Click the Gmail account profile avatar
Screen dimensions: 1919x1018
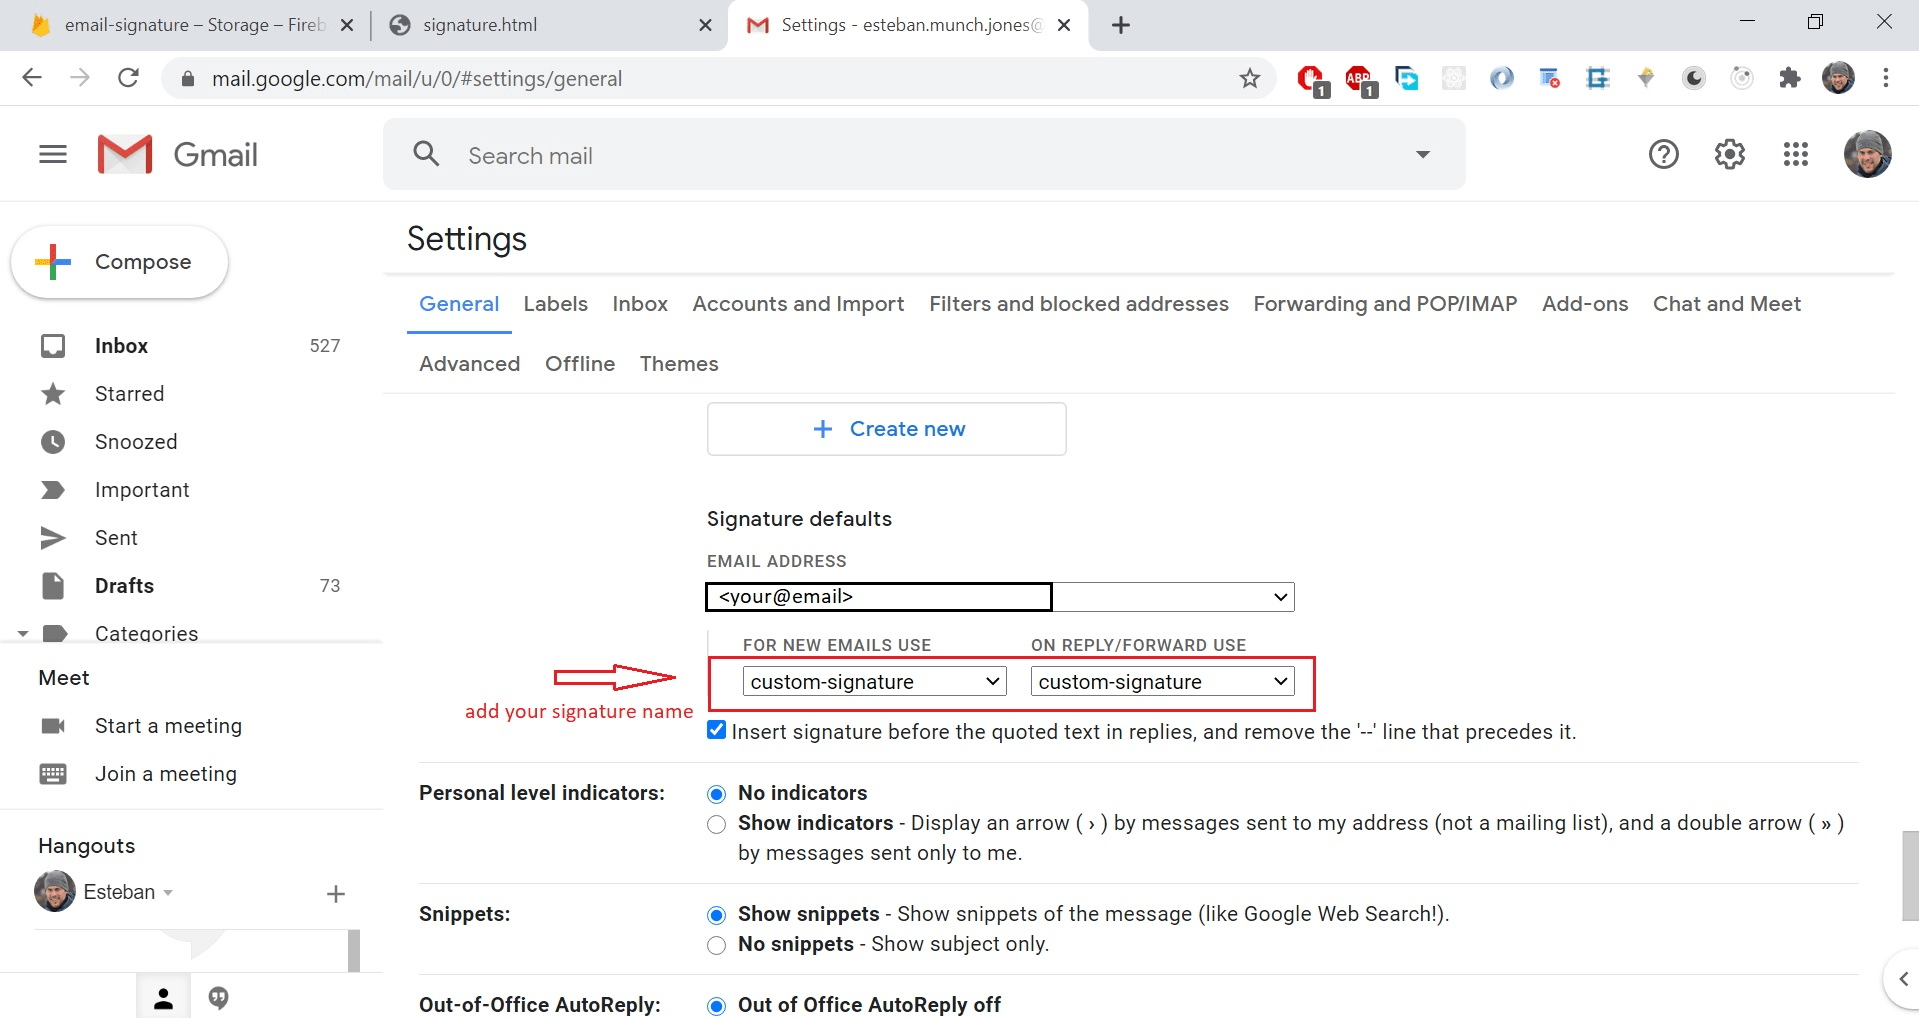[1868, 153]
